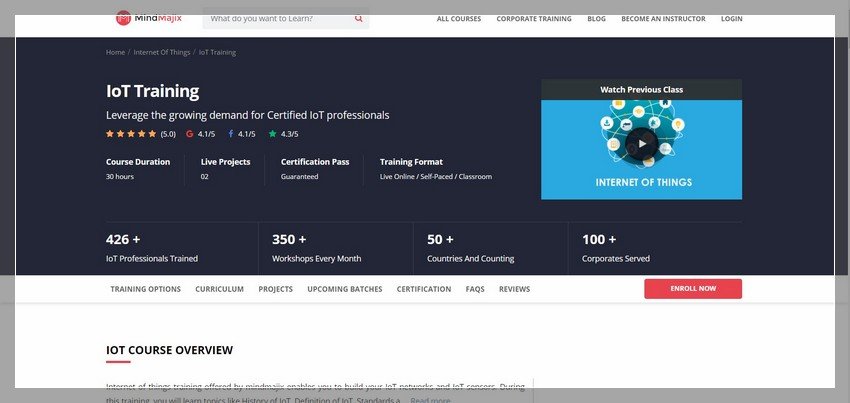The height and width of the screenshot is (403, 850).
Task: Jump to UPCOMING BATCHES section
Action: 345,289
